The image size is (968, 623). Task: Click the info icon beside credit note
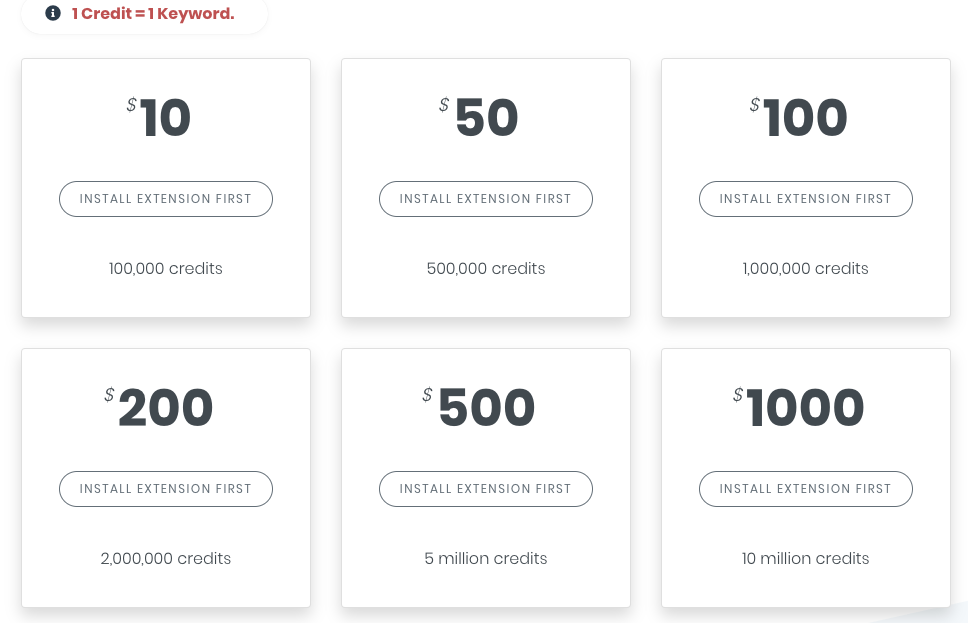pos(54,14)
